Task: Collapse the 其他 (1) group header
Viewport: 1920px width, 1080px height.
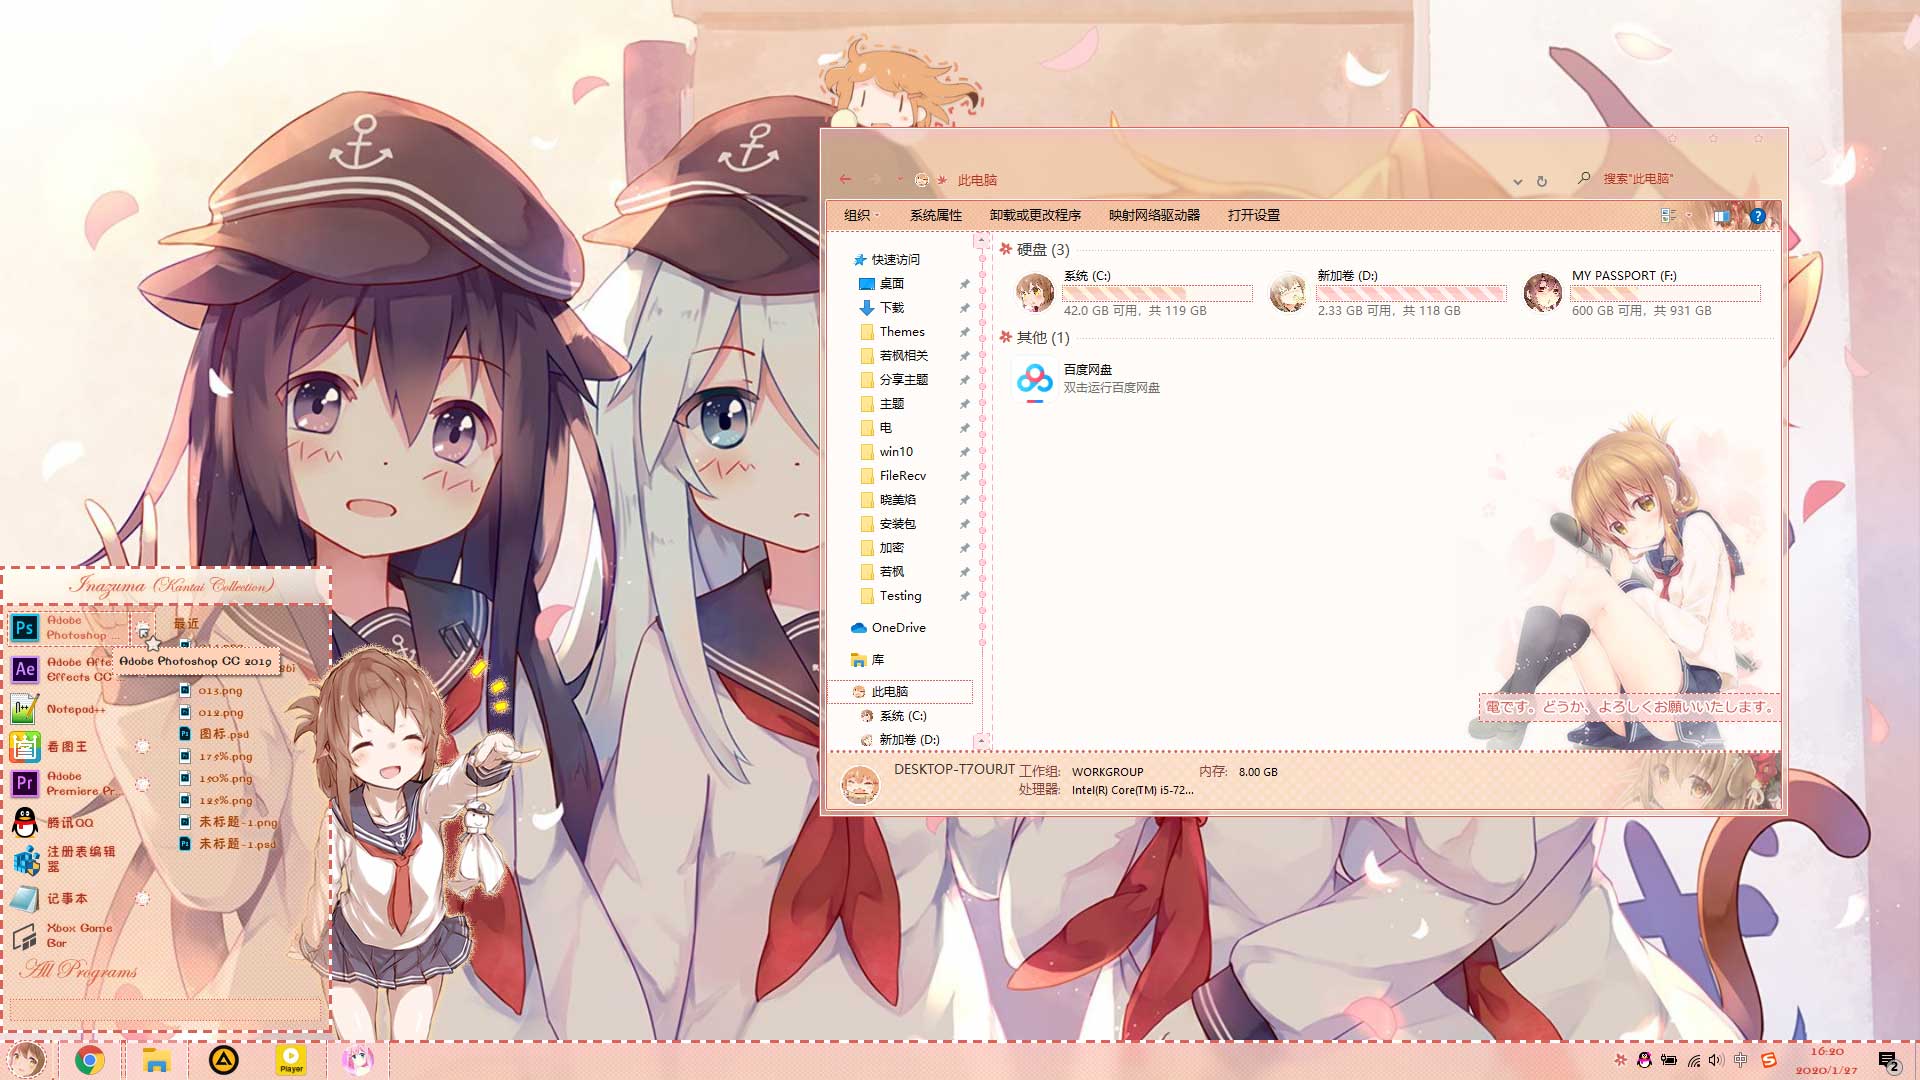Action: tap(1035, 337)
